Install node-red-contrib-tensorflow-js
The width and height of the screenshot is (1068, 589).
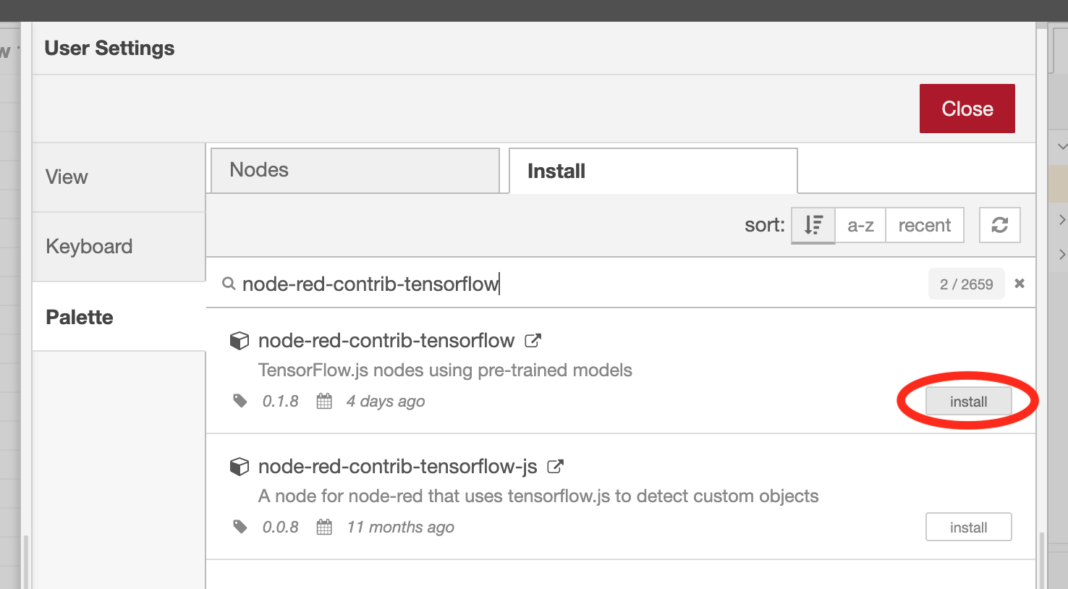(968, 527)
